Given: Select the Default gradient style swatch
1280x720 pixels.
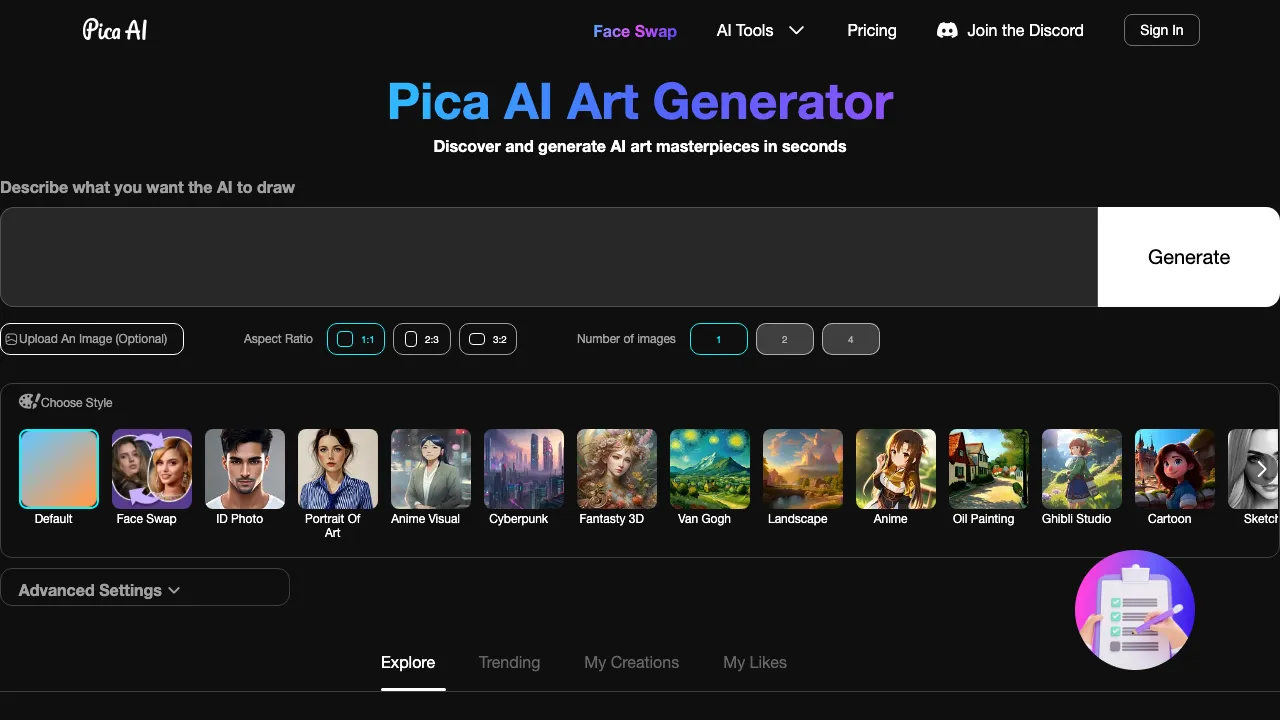Looking at the screenshot, I should (x=58, y=468).
